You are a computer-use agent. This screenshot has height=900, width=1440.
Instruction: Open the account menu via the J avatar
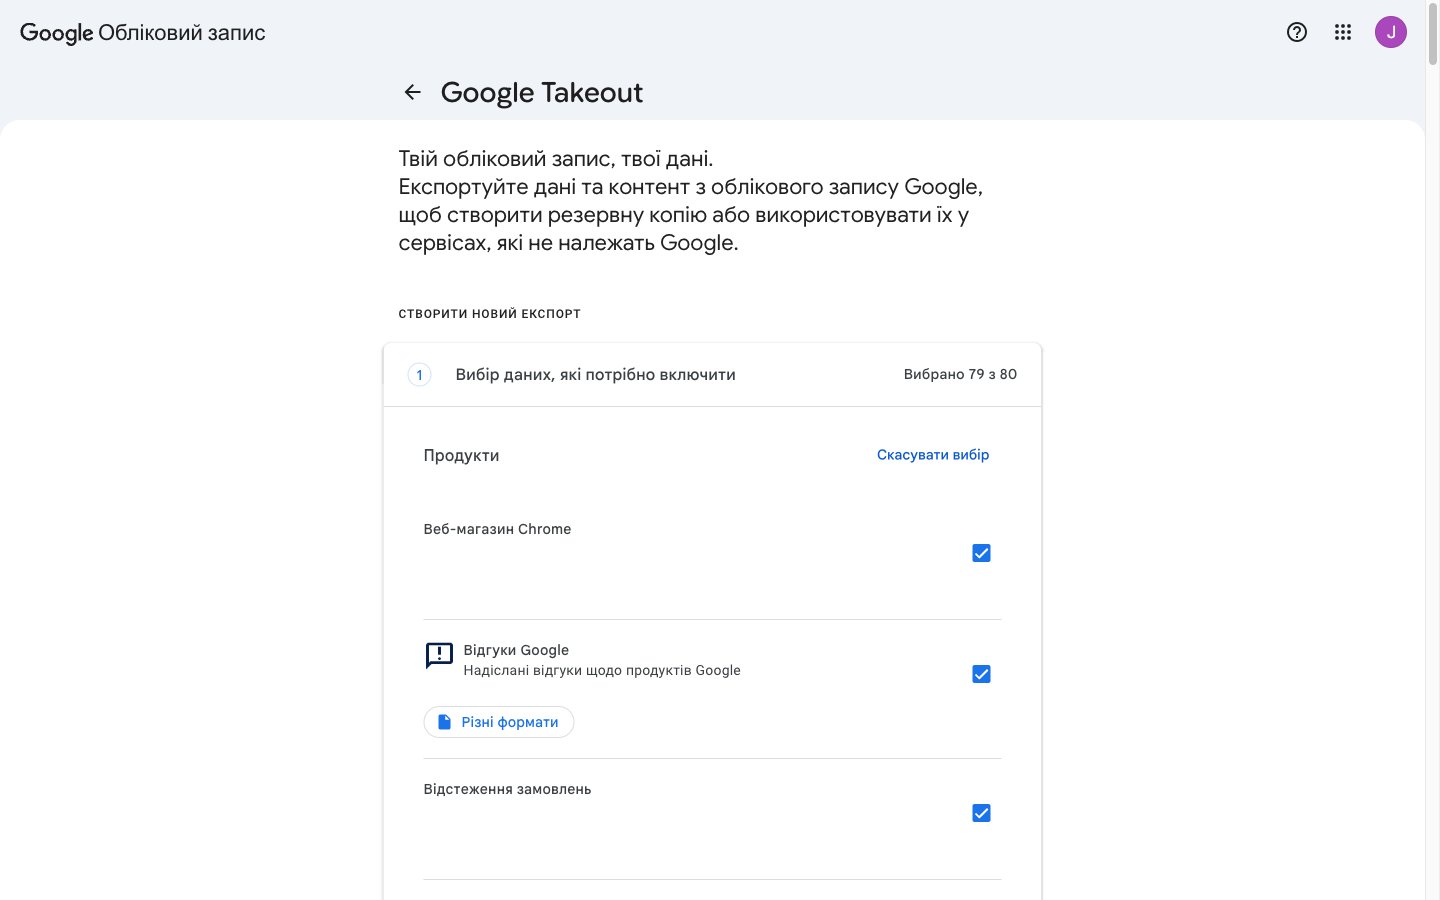(x=1391, y=31)
